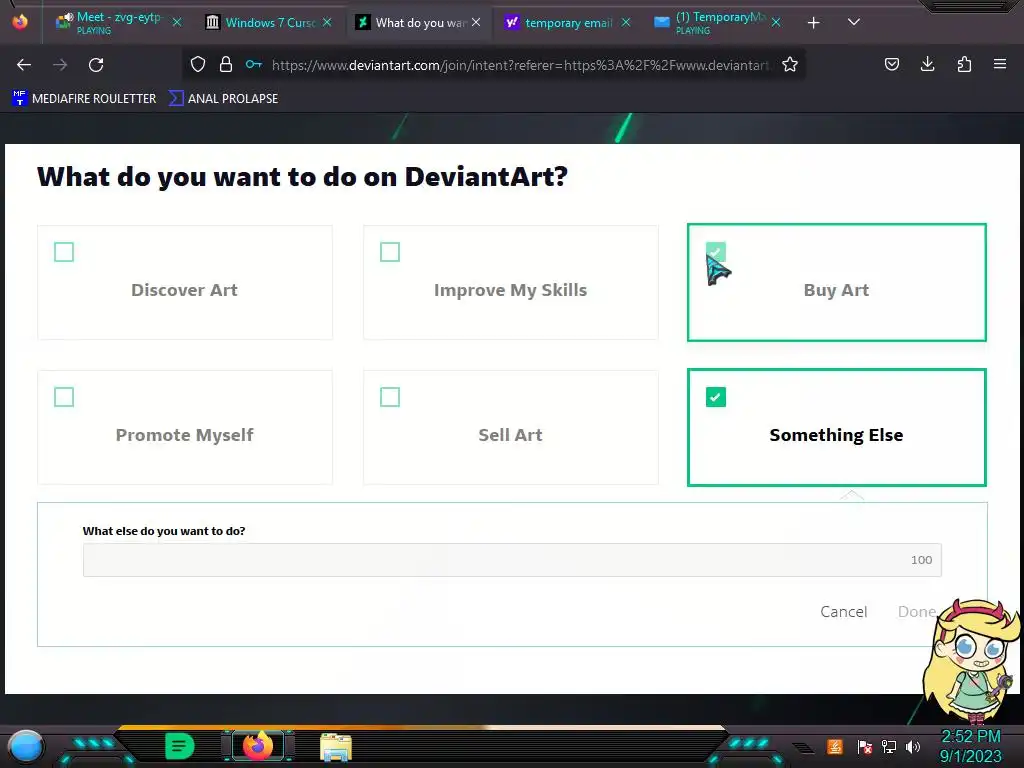Viewport: 1024px width, 768px height.
Task: Close the Meet tab
Action: (177, 22)
